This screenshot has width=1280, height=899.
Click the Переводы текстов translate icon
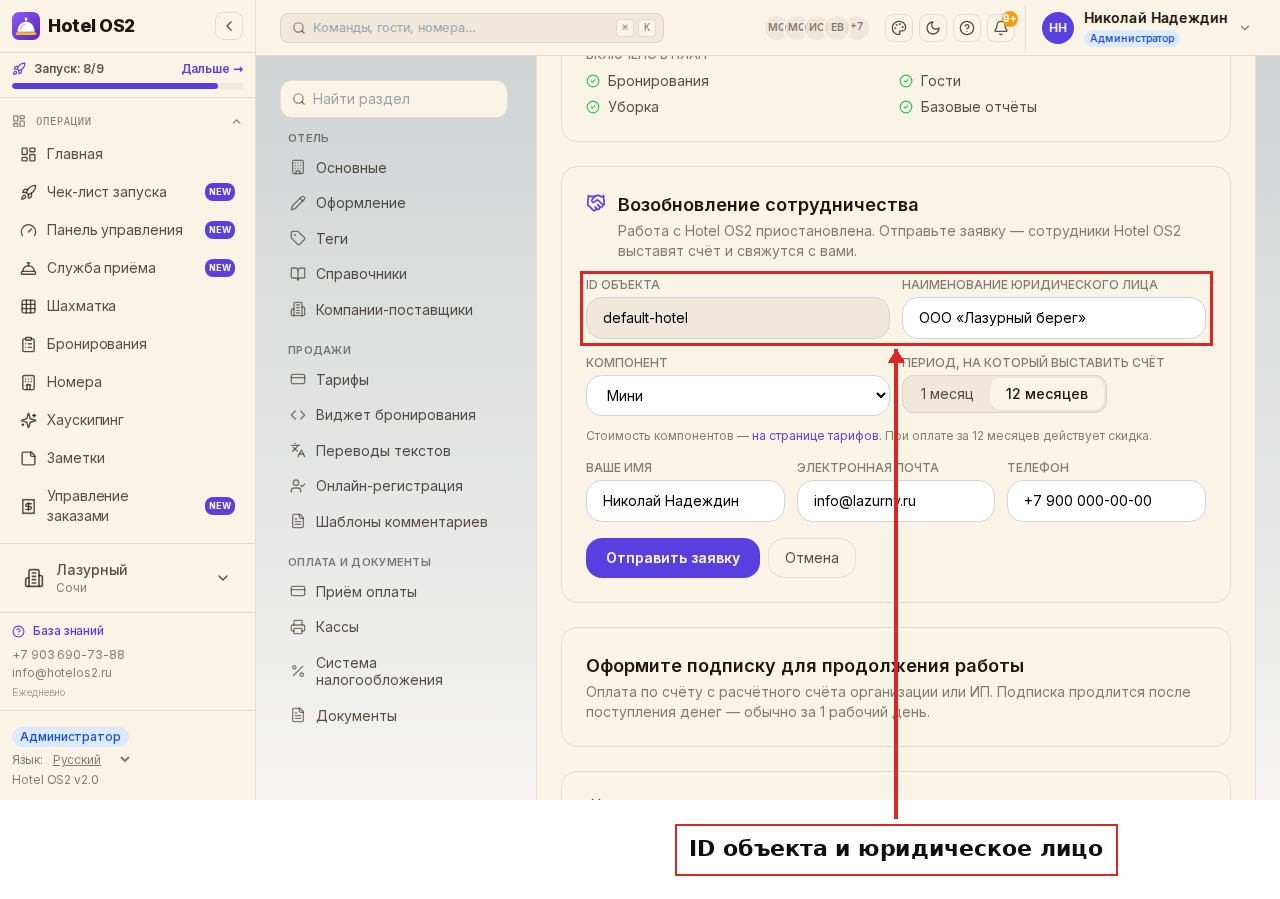[298, 451]
